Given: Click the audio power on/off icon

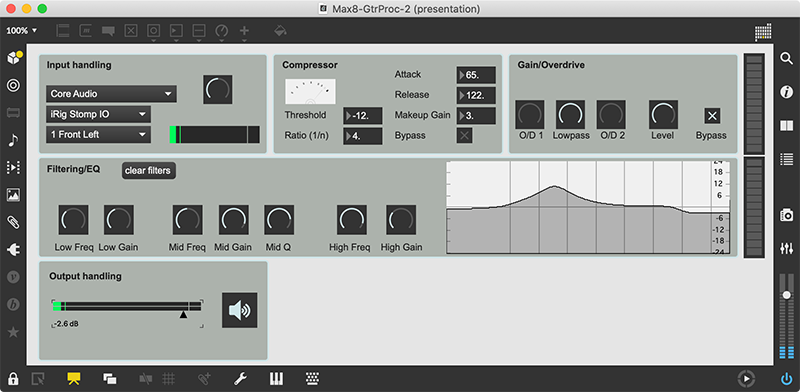Looking at the screenshot, I should 786,379.
